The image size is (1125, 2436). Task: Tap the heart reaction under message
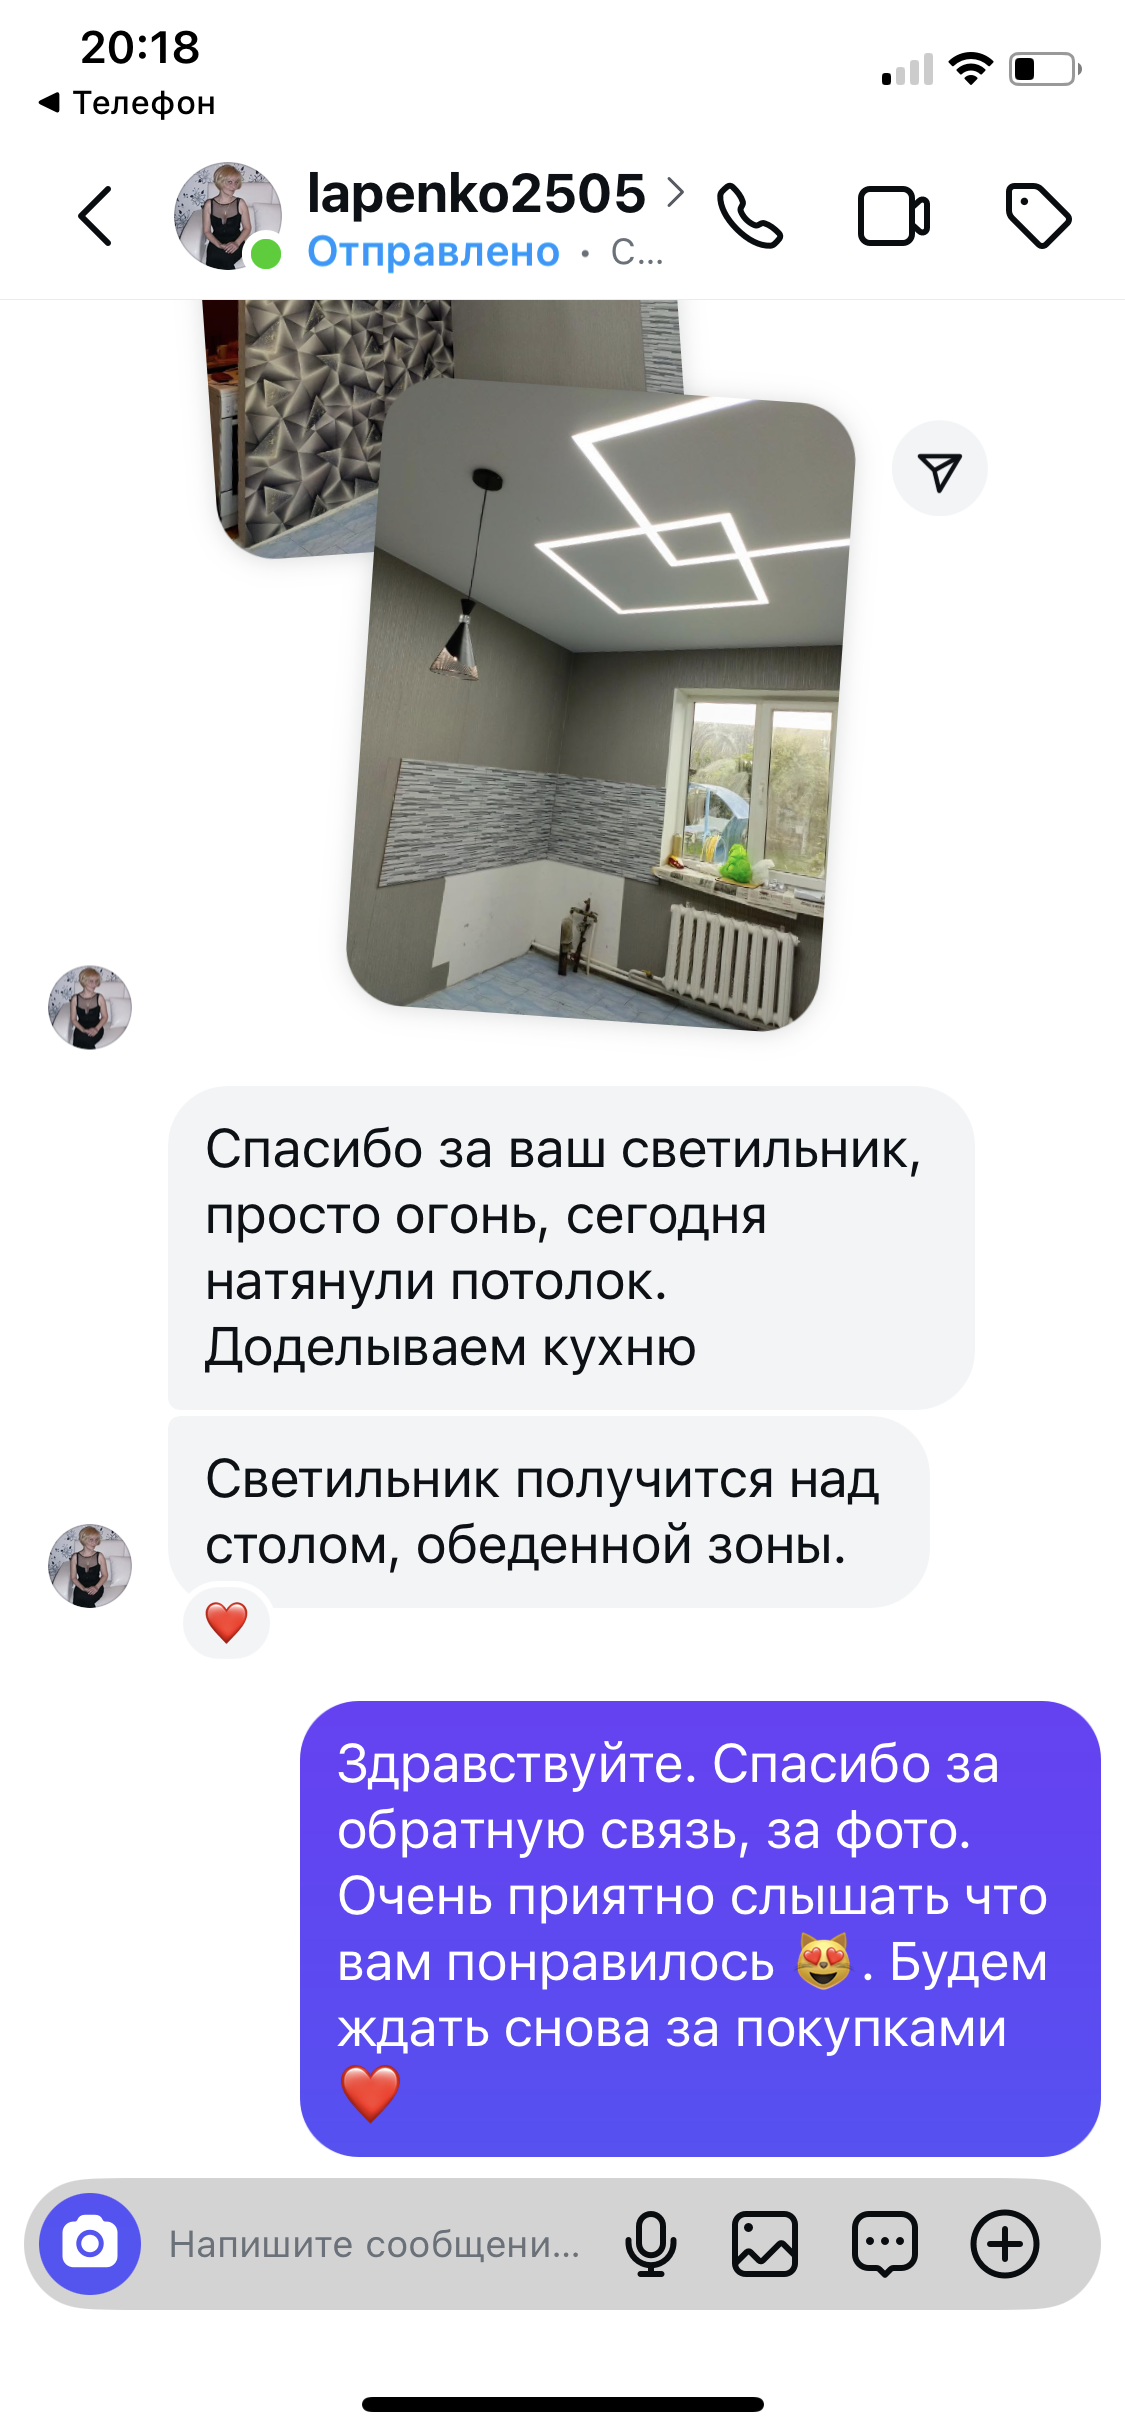pos(227,1622)
